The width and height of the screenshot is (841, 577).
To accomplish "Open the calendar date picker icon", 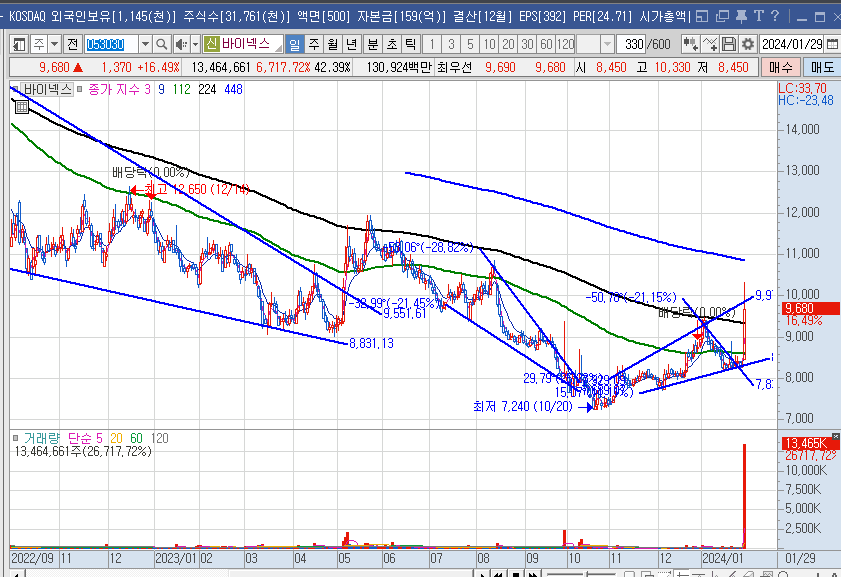I will click(x=832, y=44).
